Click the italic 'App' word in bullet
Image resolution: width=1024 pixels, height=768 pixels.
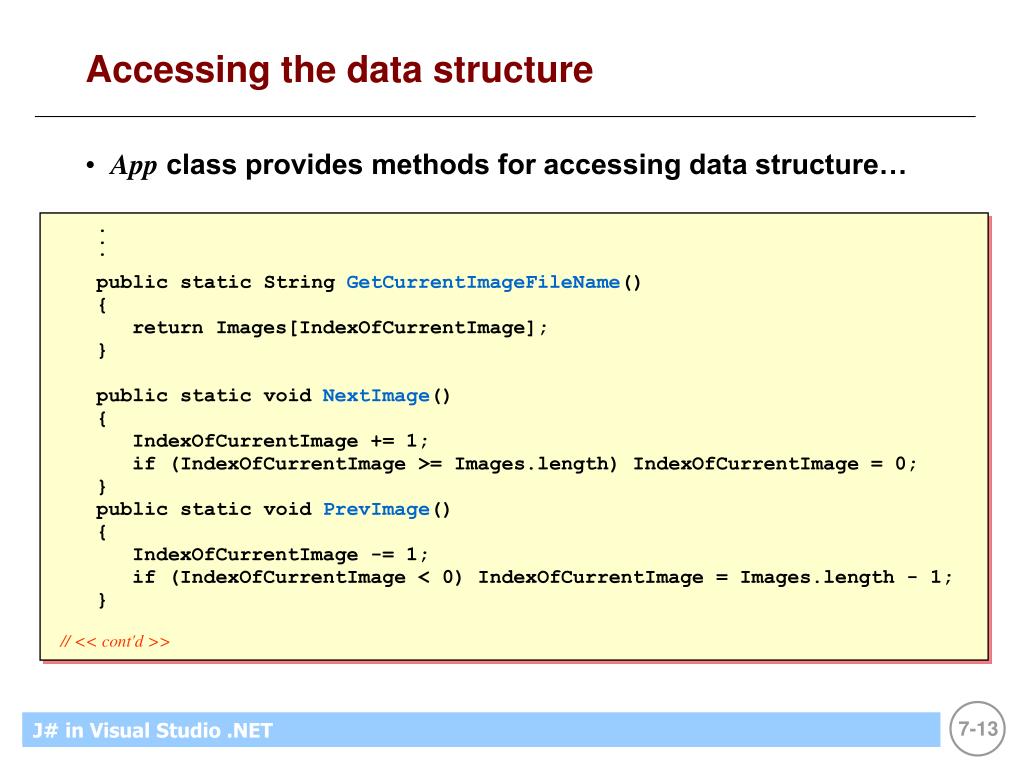[133, 166]
